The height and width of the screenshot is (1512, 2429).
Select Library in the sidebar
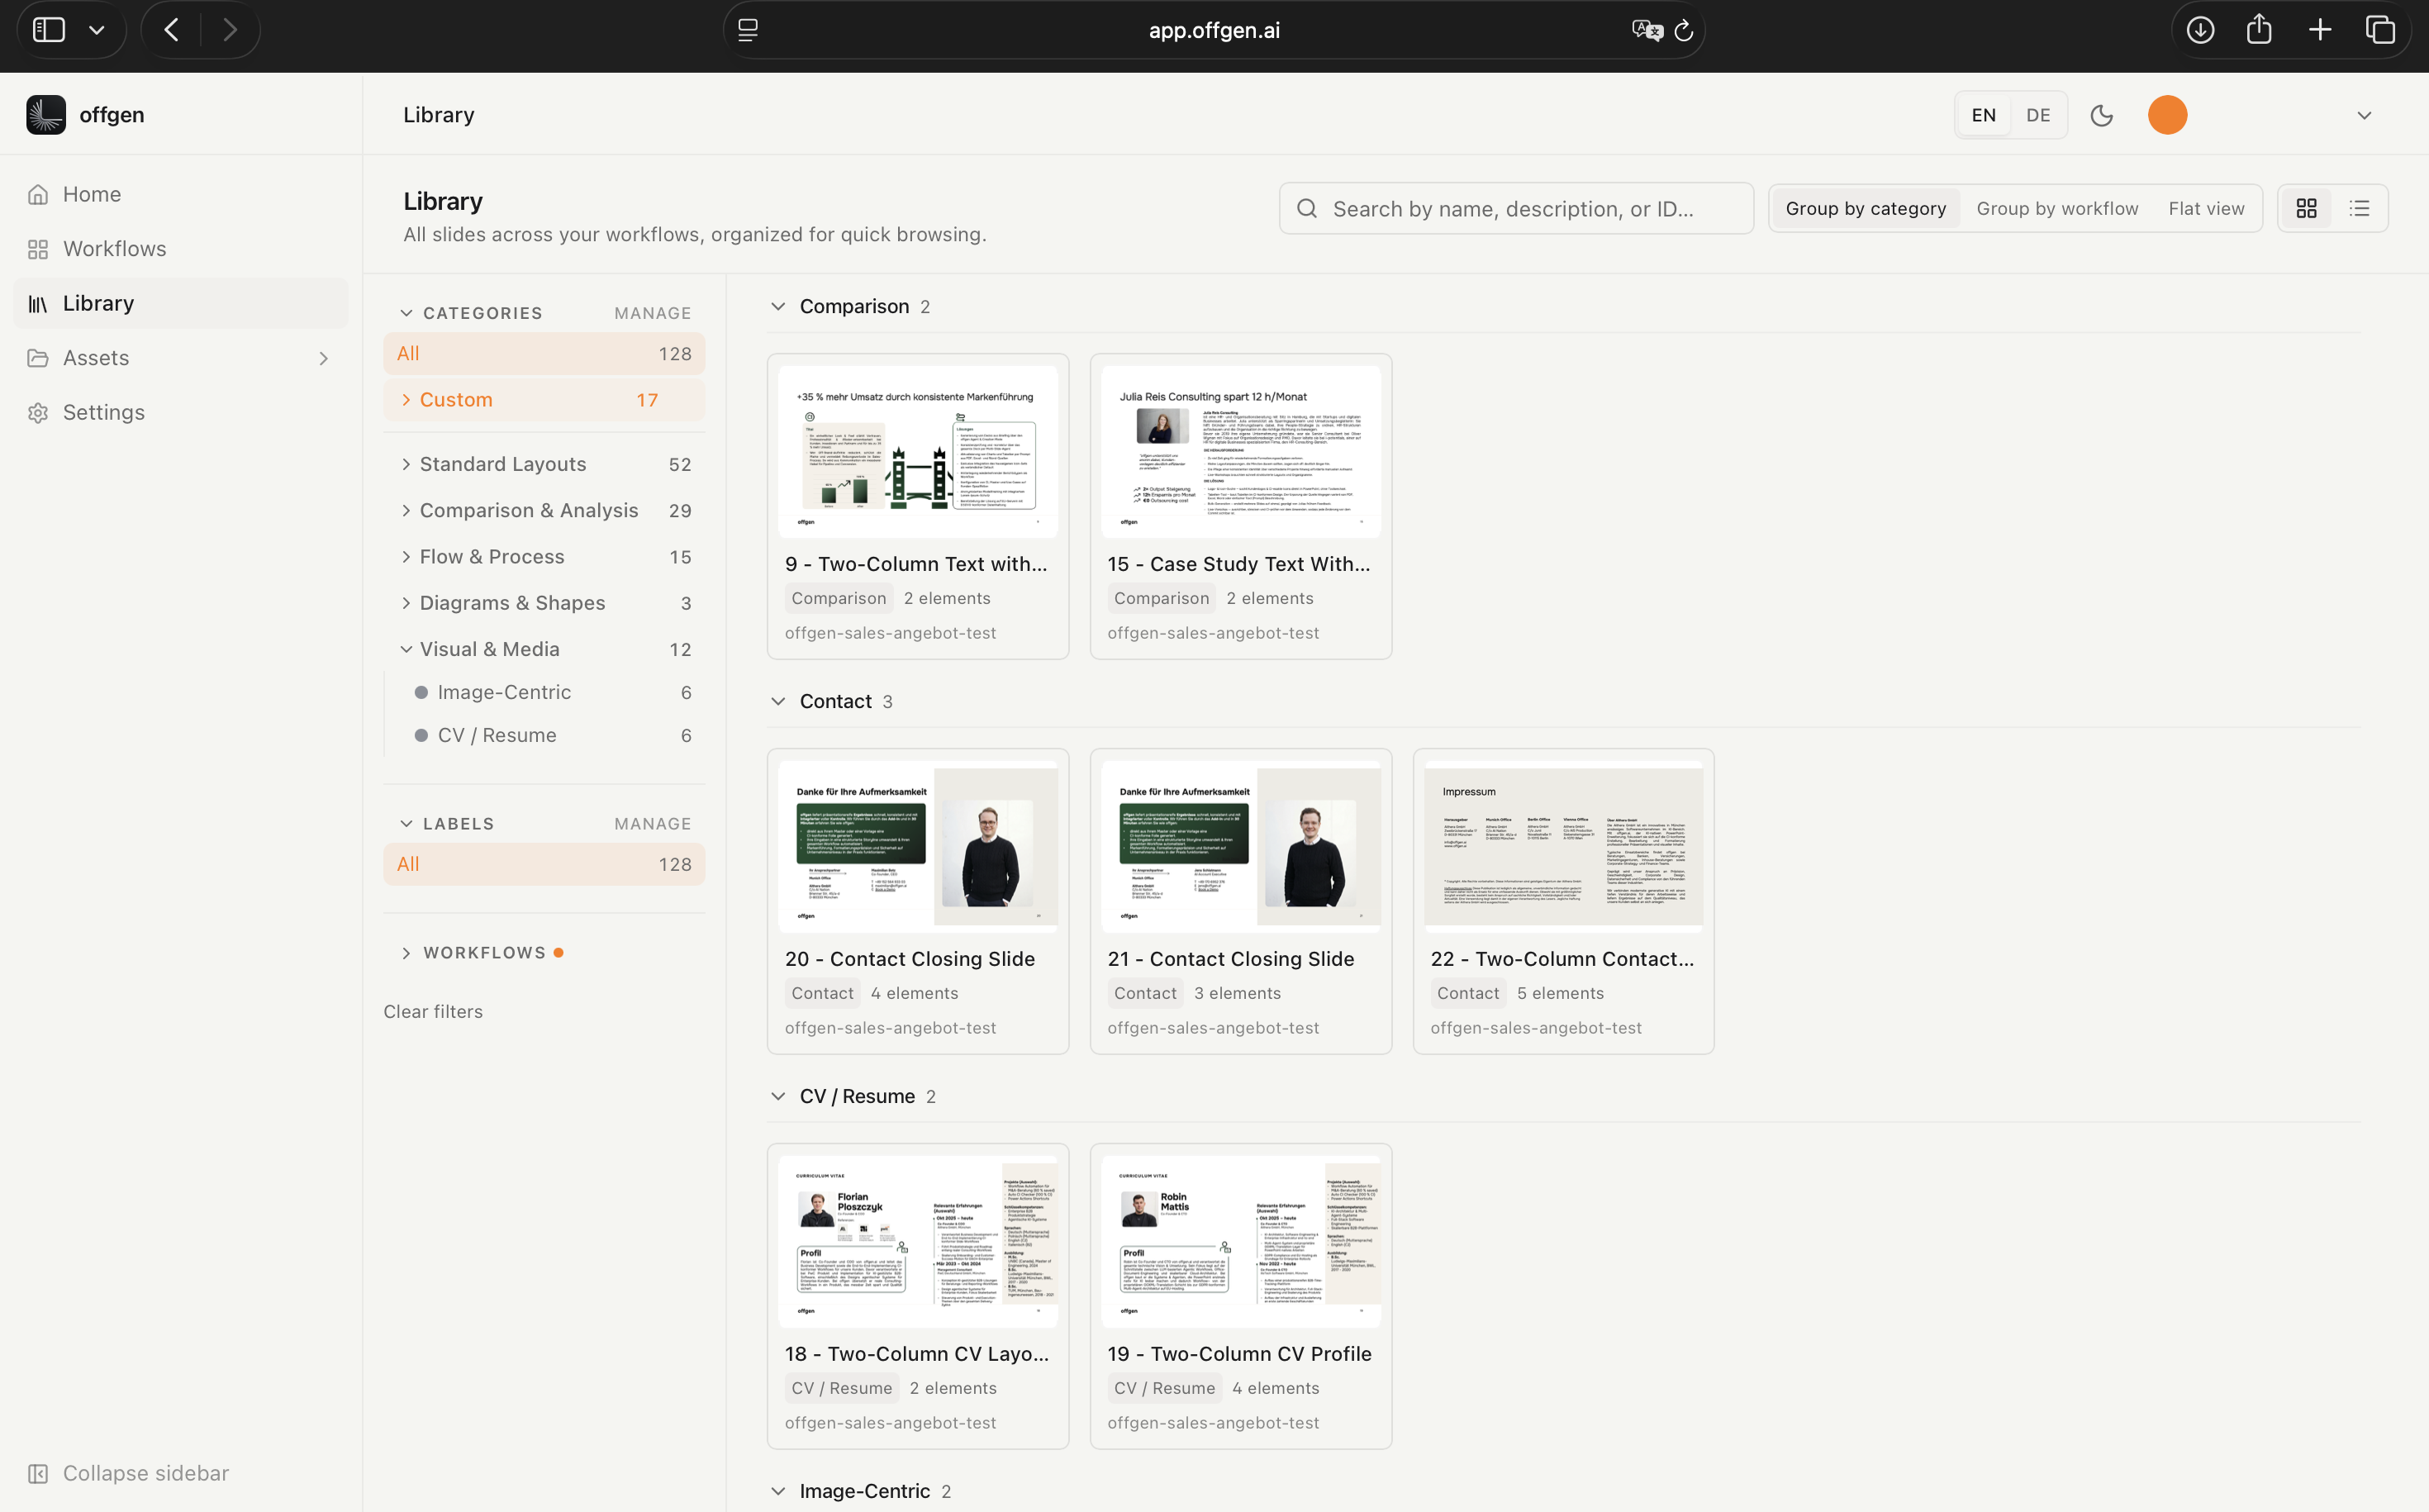point(180,303)
